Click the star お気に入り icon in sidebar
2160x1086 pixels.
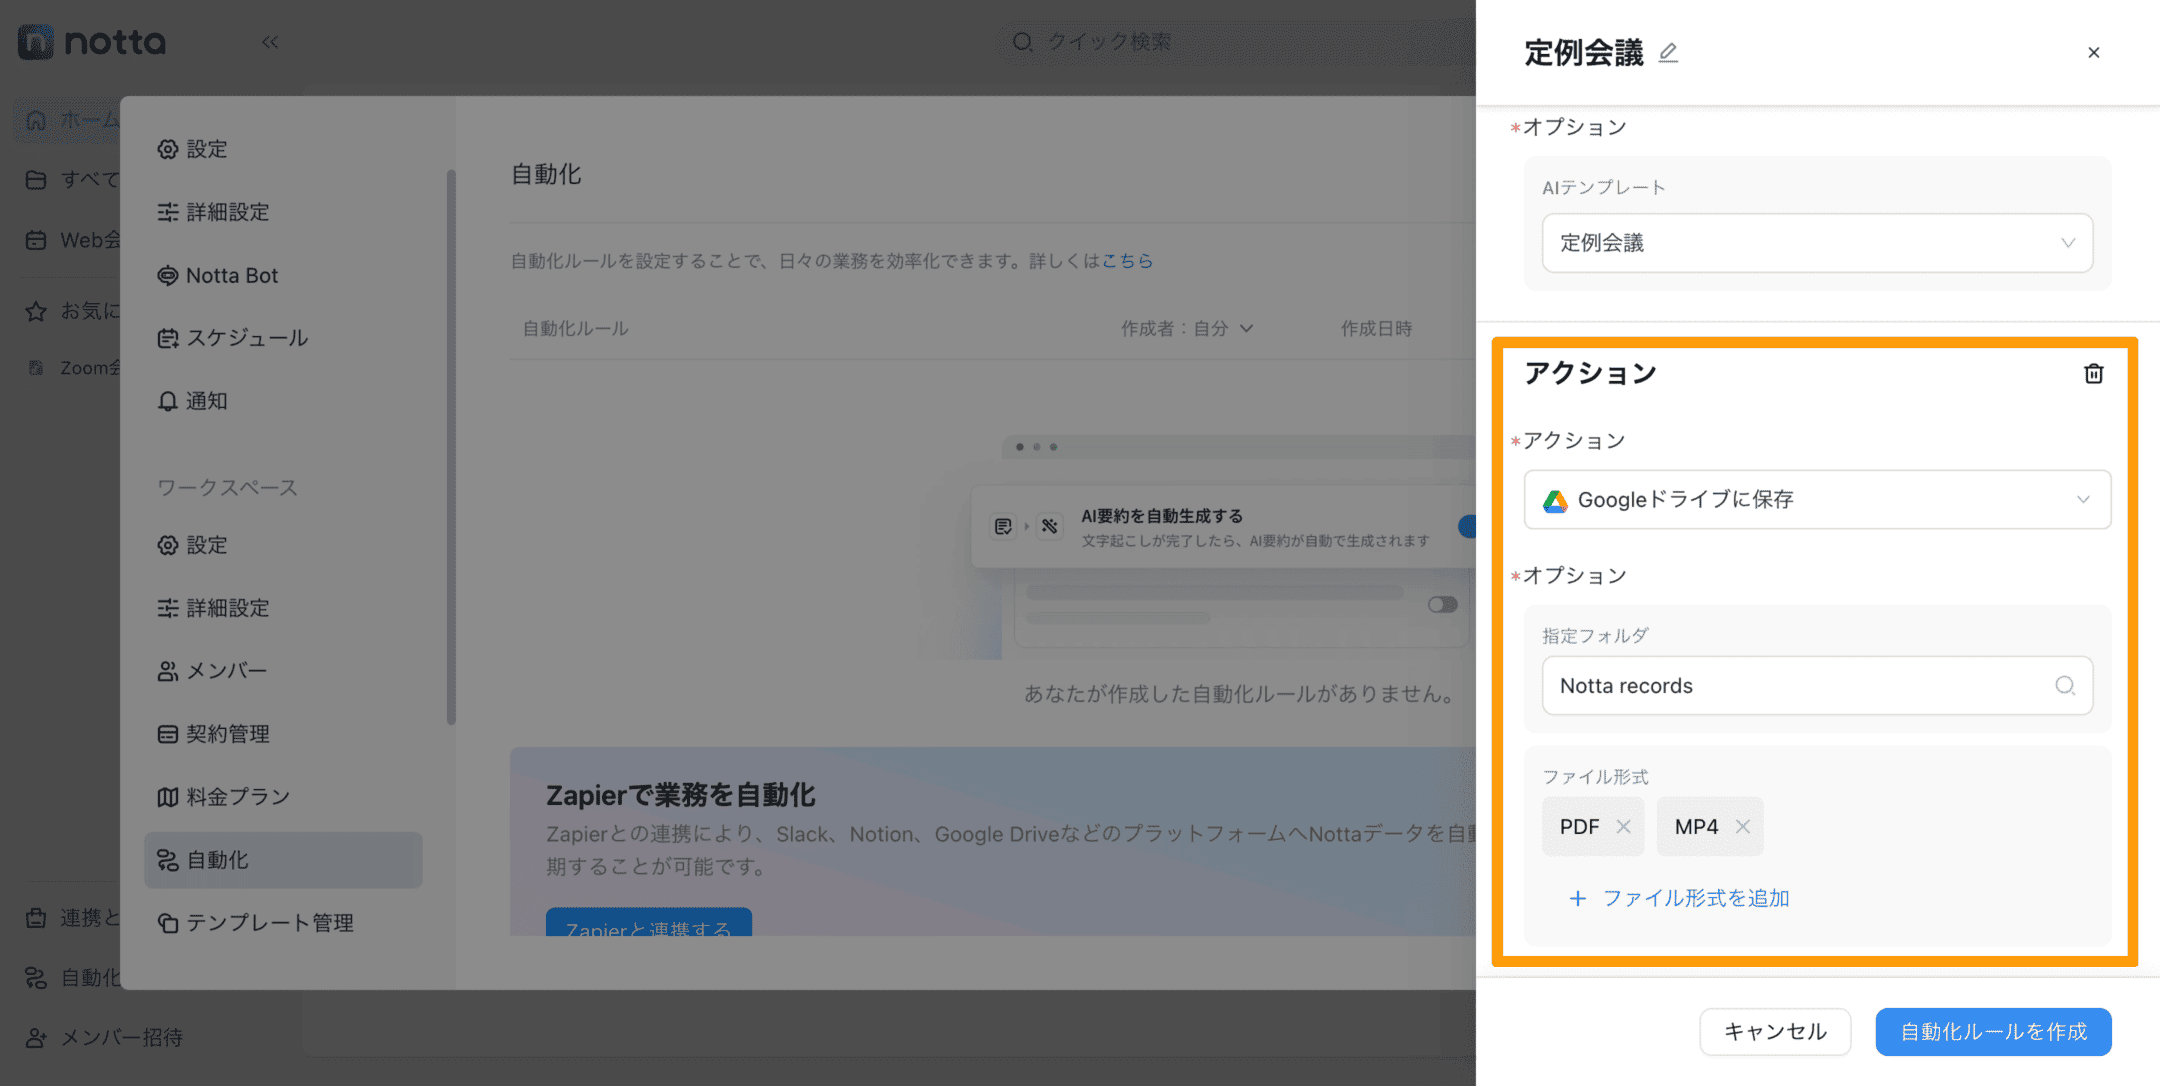point(36,311)
